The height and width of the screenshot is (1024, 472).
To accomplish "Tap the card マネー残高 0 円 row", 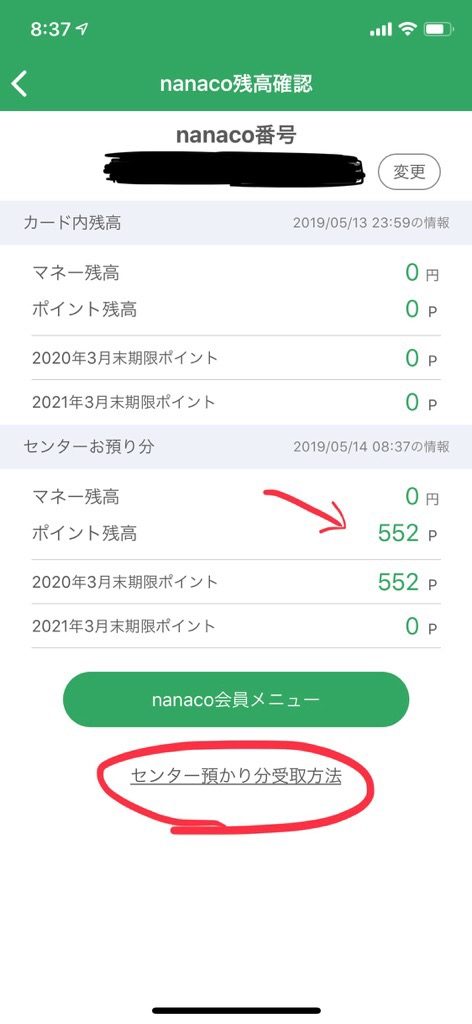I will (x=236, y=272).
